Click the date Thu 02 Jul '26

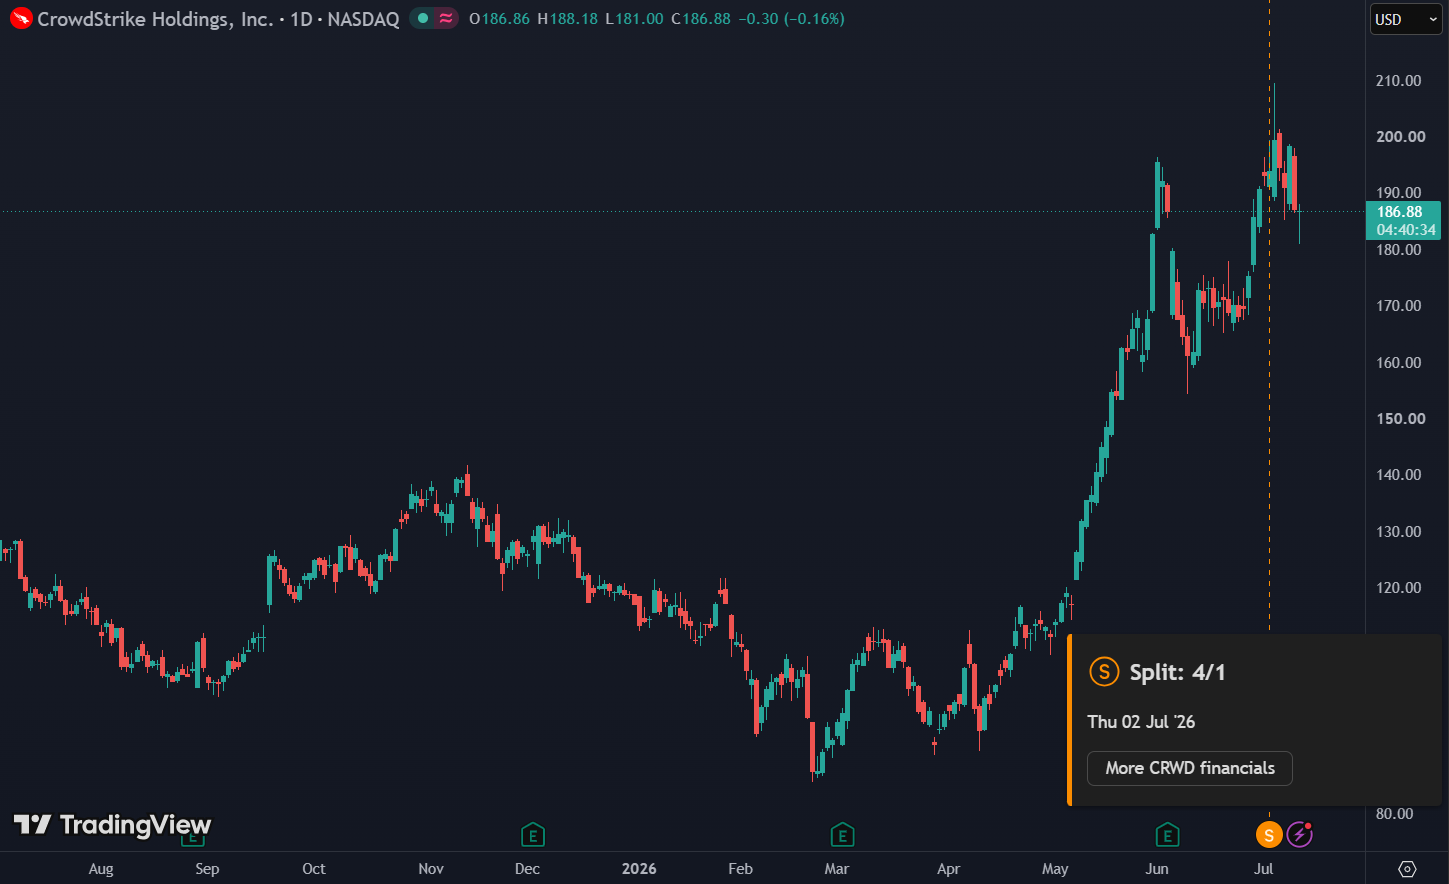(1141, 722)
